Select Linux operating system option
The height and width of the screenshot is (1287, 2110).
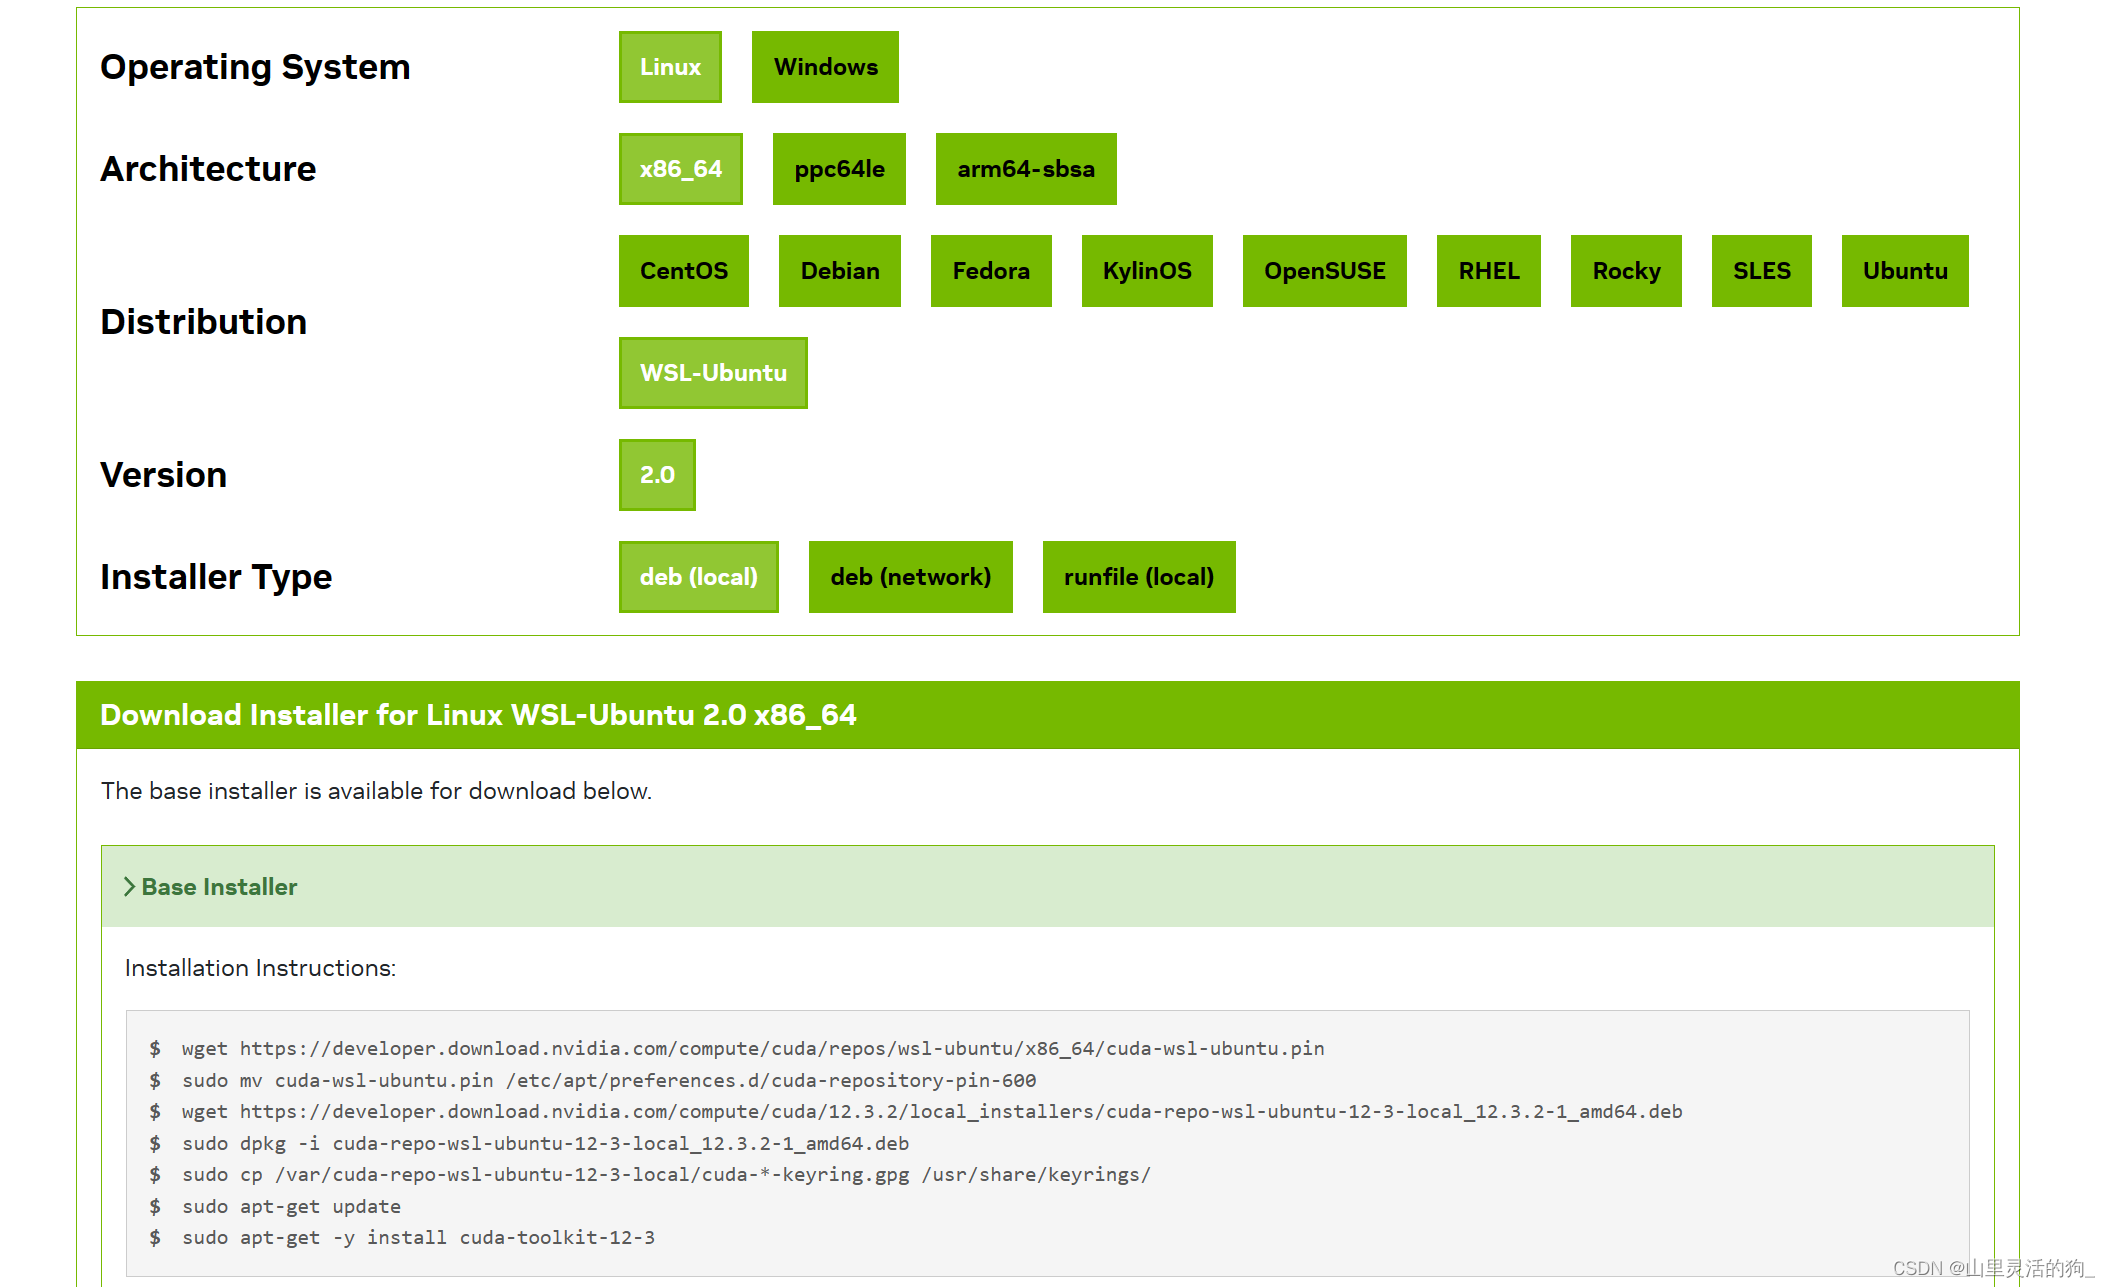click(x=674, y=68)
